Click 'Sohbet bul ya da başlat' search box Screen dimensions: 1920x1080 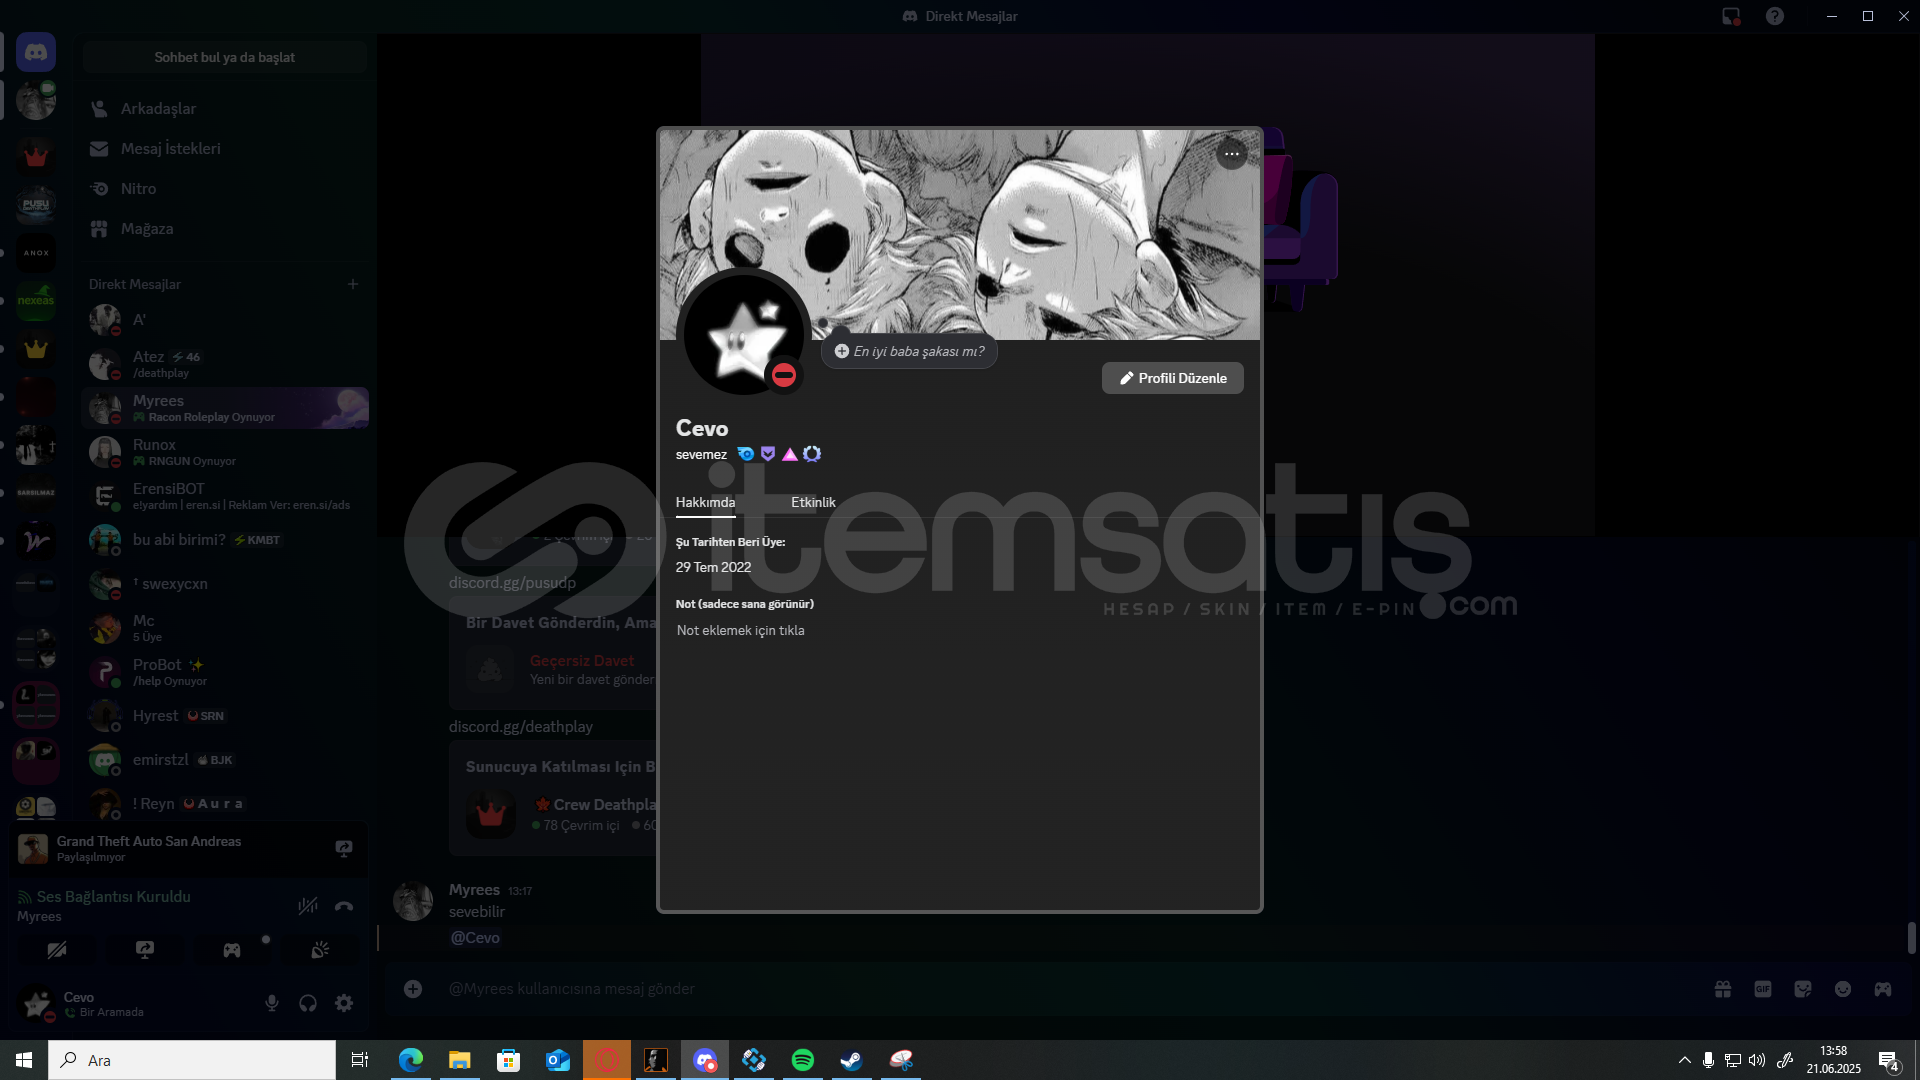225,57
